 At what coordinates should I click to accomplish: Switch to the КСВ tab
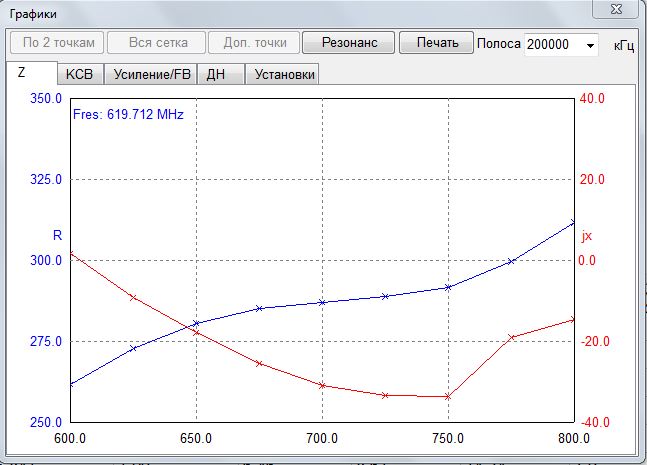(80, 74)
